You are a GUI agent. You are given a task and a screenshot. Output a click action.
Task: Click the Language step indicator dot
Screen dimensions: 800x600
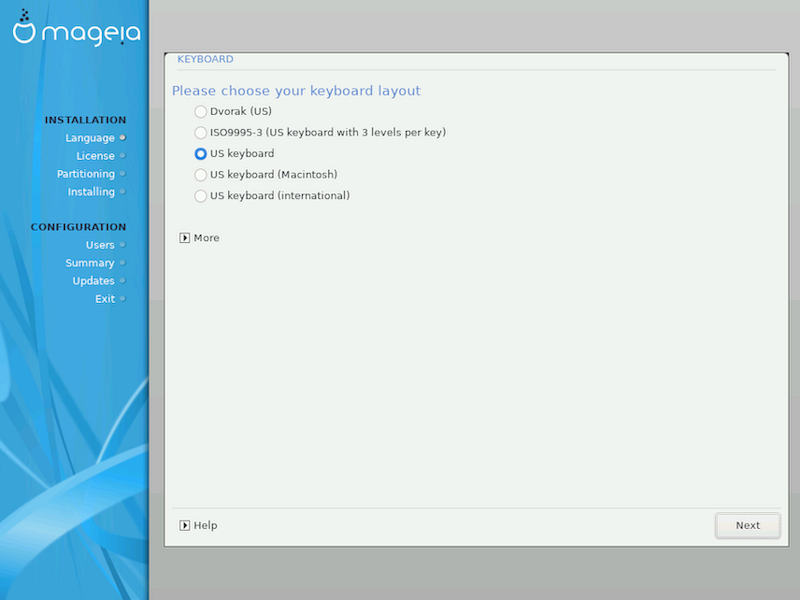tap(122, 138)
